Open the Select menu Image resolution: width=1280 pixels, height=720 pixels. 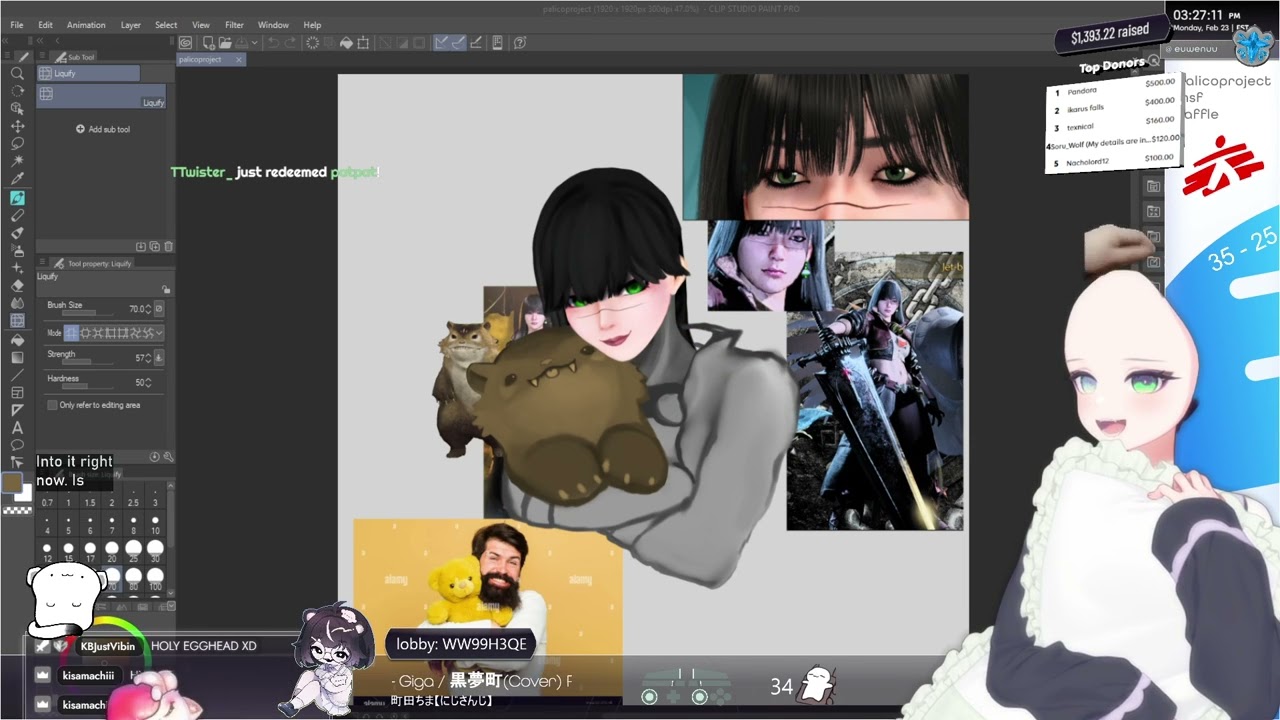[166, 25]
